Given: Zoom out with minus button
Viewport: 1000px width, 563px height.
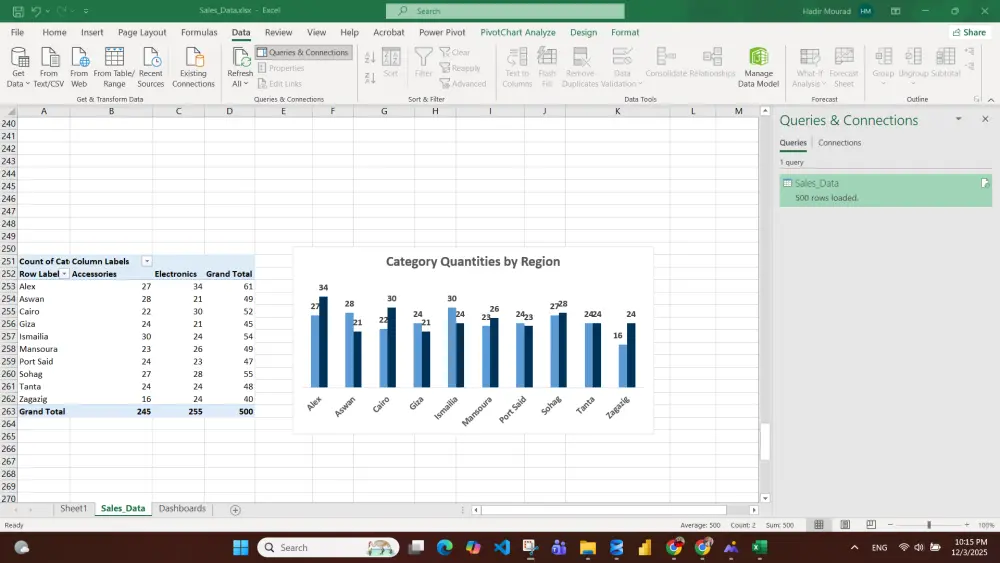Looking at the screenshot, I should (890, 525).
